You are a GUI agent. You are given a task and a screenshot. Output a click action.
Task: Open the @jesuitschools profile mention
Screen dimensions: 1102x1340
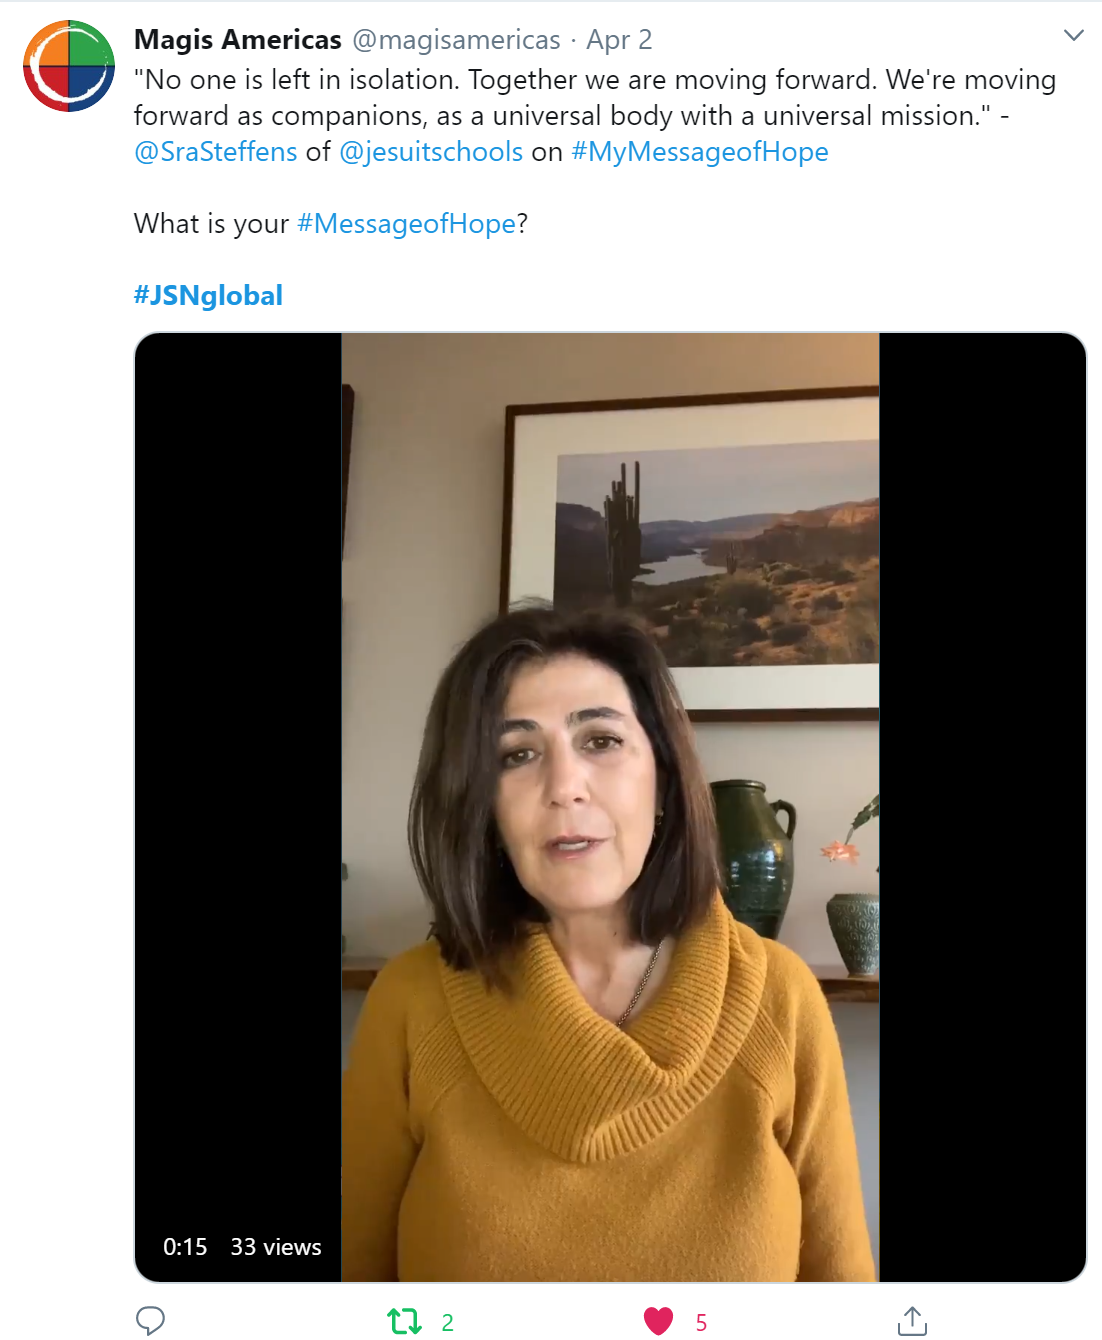431,152
